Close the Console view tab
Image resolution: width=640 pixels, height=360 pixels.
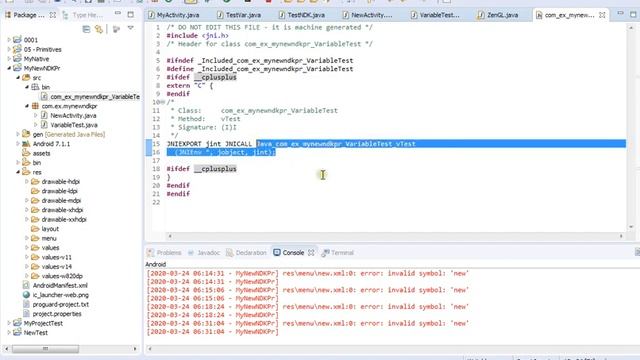pyautogui.click(x=311, y=253)
